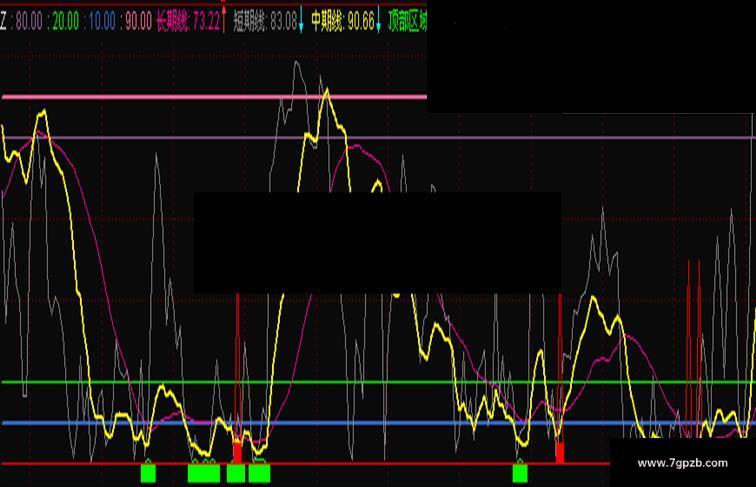Select the 中期线: 90.66 indicator label
This screenshot has width=756, height=487.
pos(343,21)
